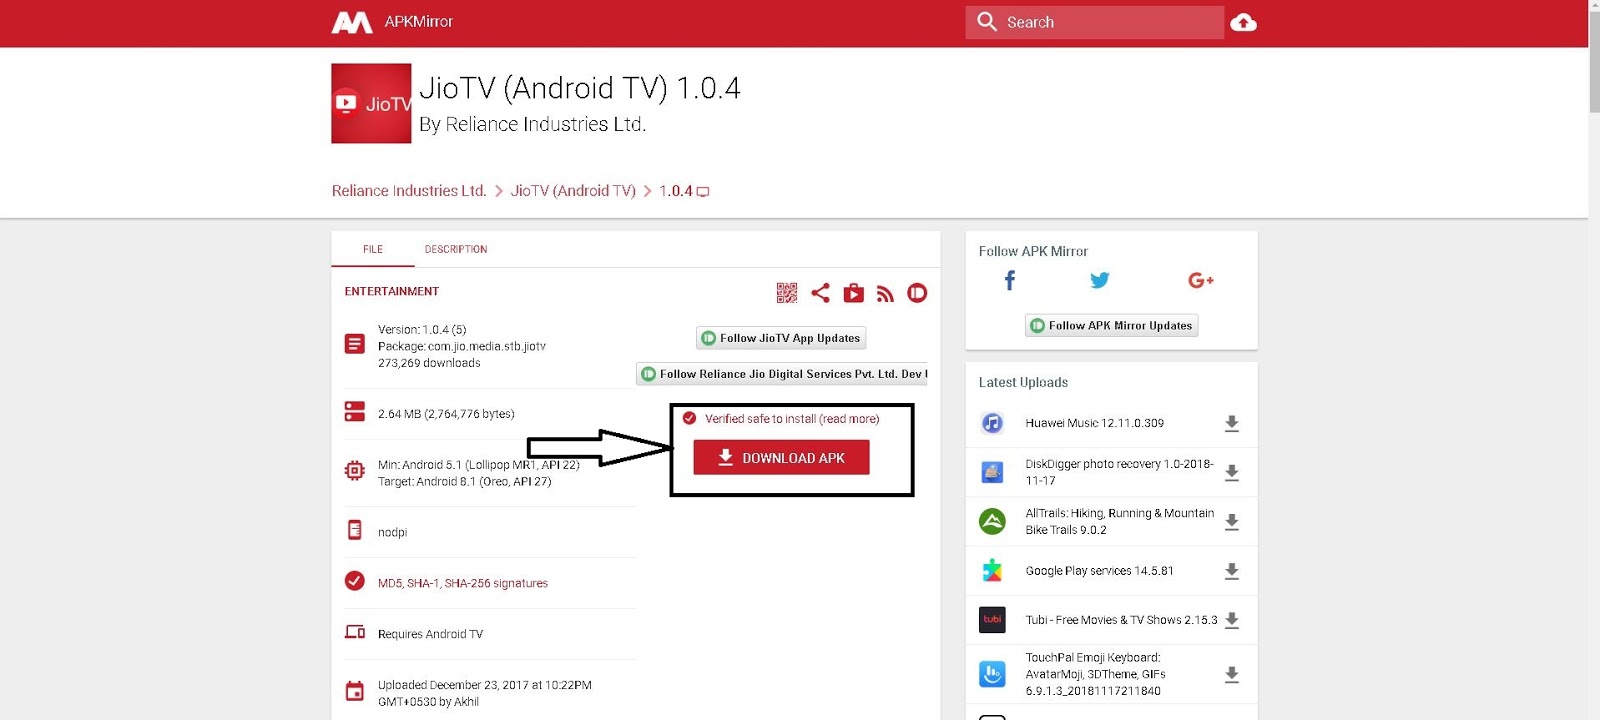Click the ENTERTAINMENT category link

point(392,291)
